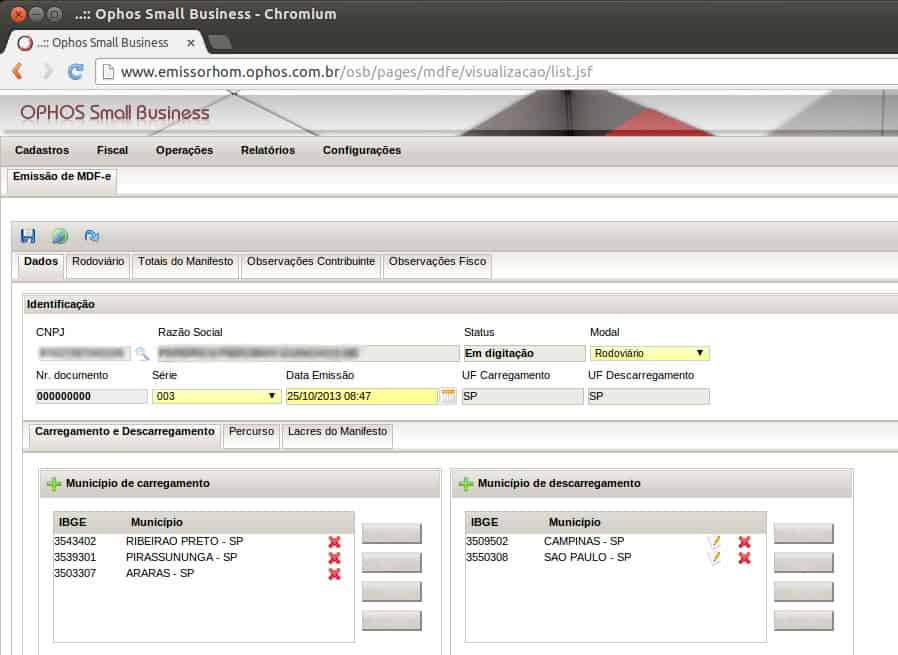Image resolution: width=898 pixels, height=655 pixels.
Task: Delete the ARARAS - SP row
Action: point(334,574)
